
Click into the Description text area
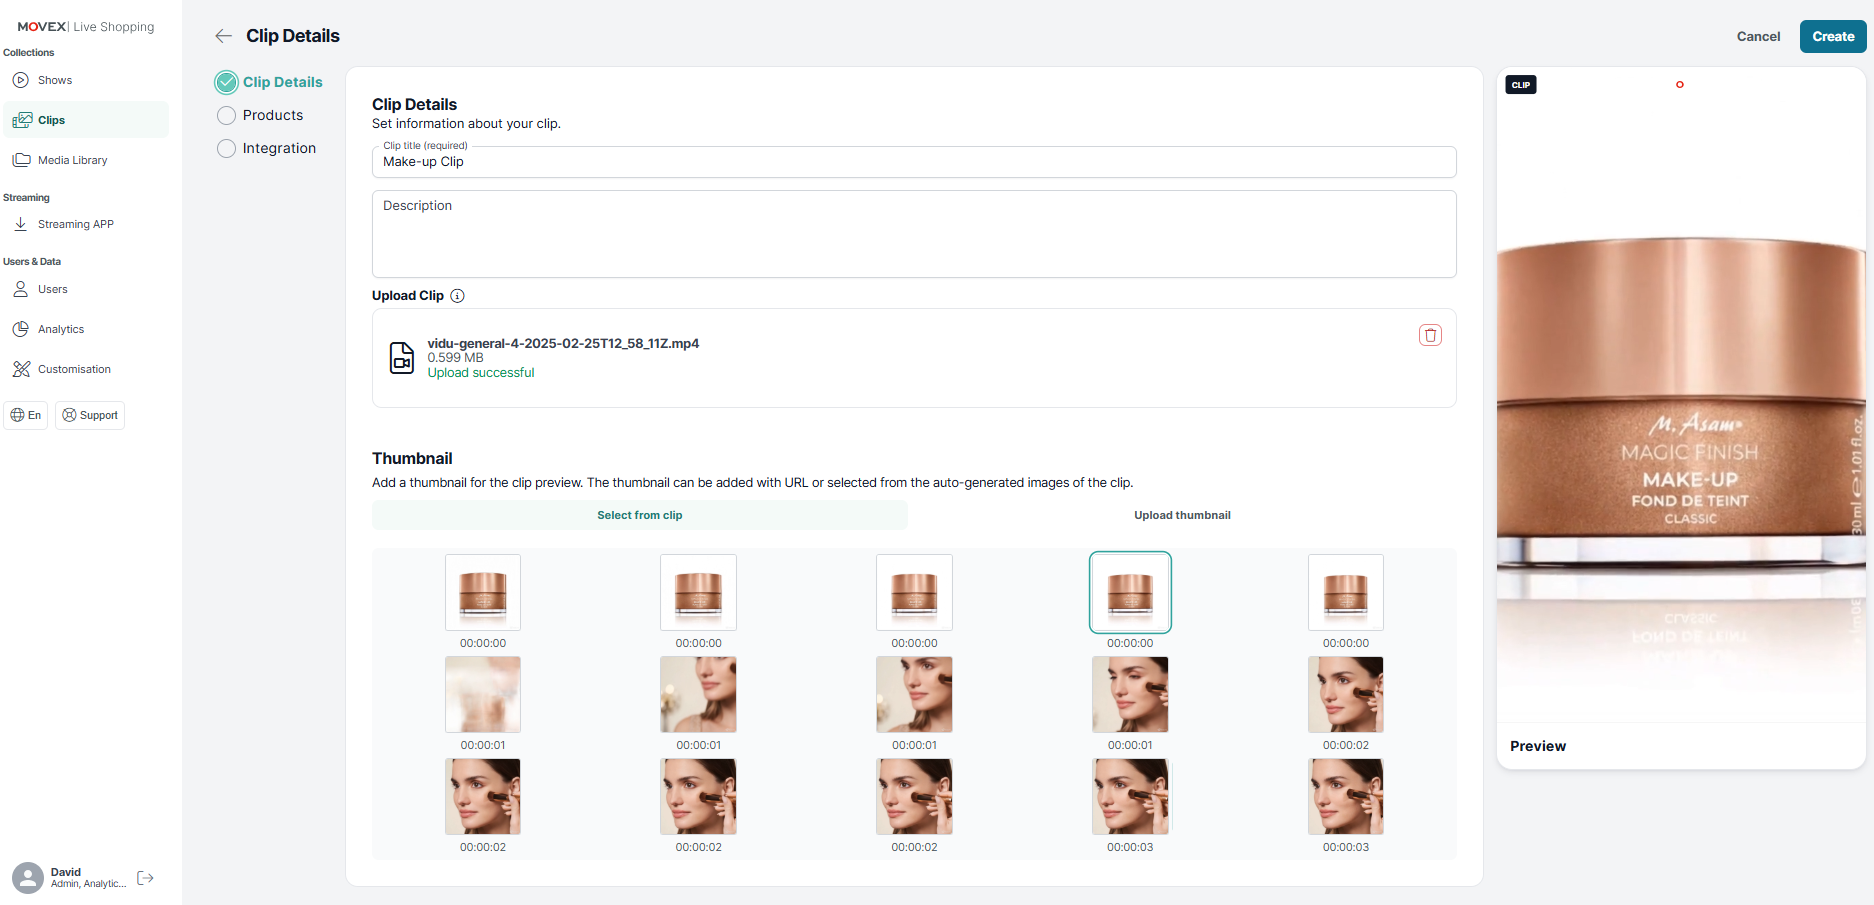(914, 234)
